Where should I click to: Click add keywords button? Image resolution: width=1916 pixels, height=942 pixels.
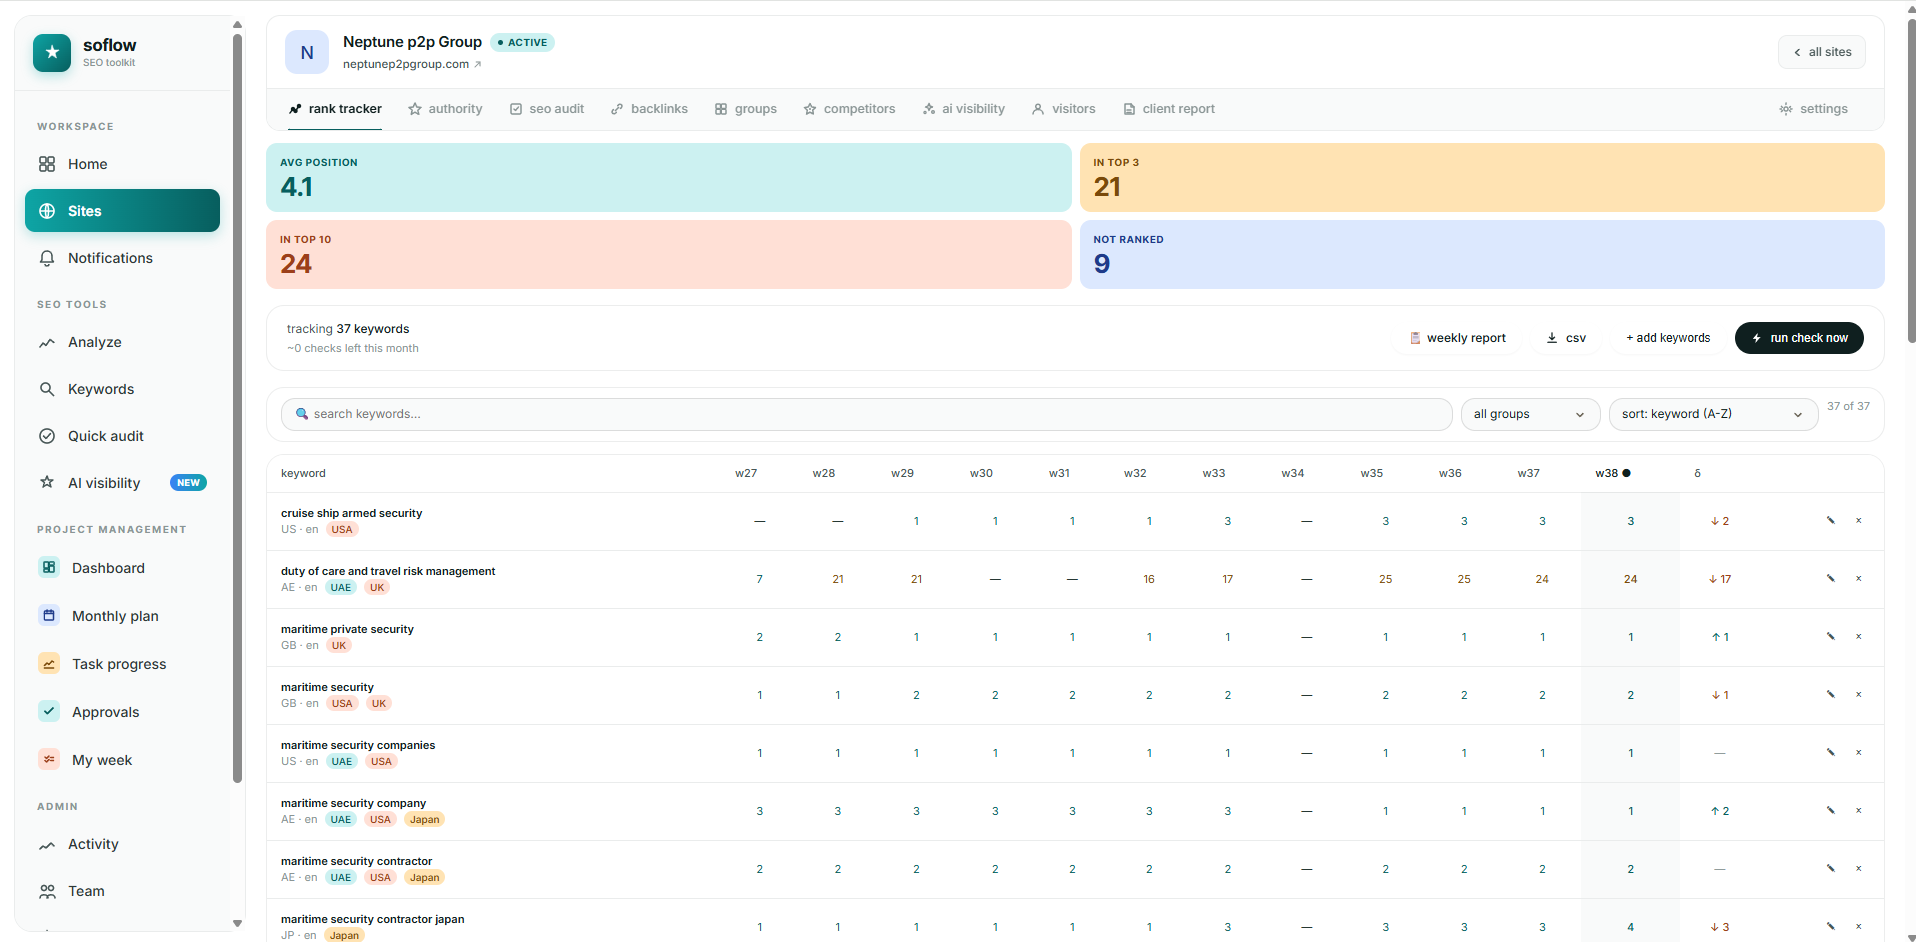(x=1668, y=338)
